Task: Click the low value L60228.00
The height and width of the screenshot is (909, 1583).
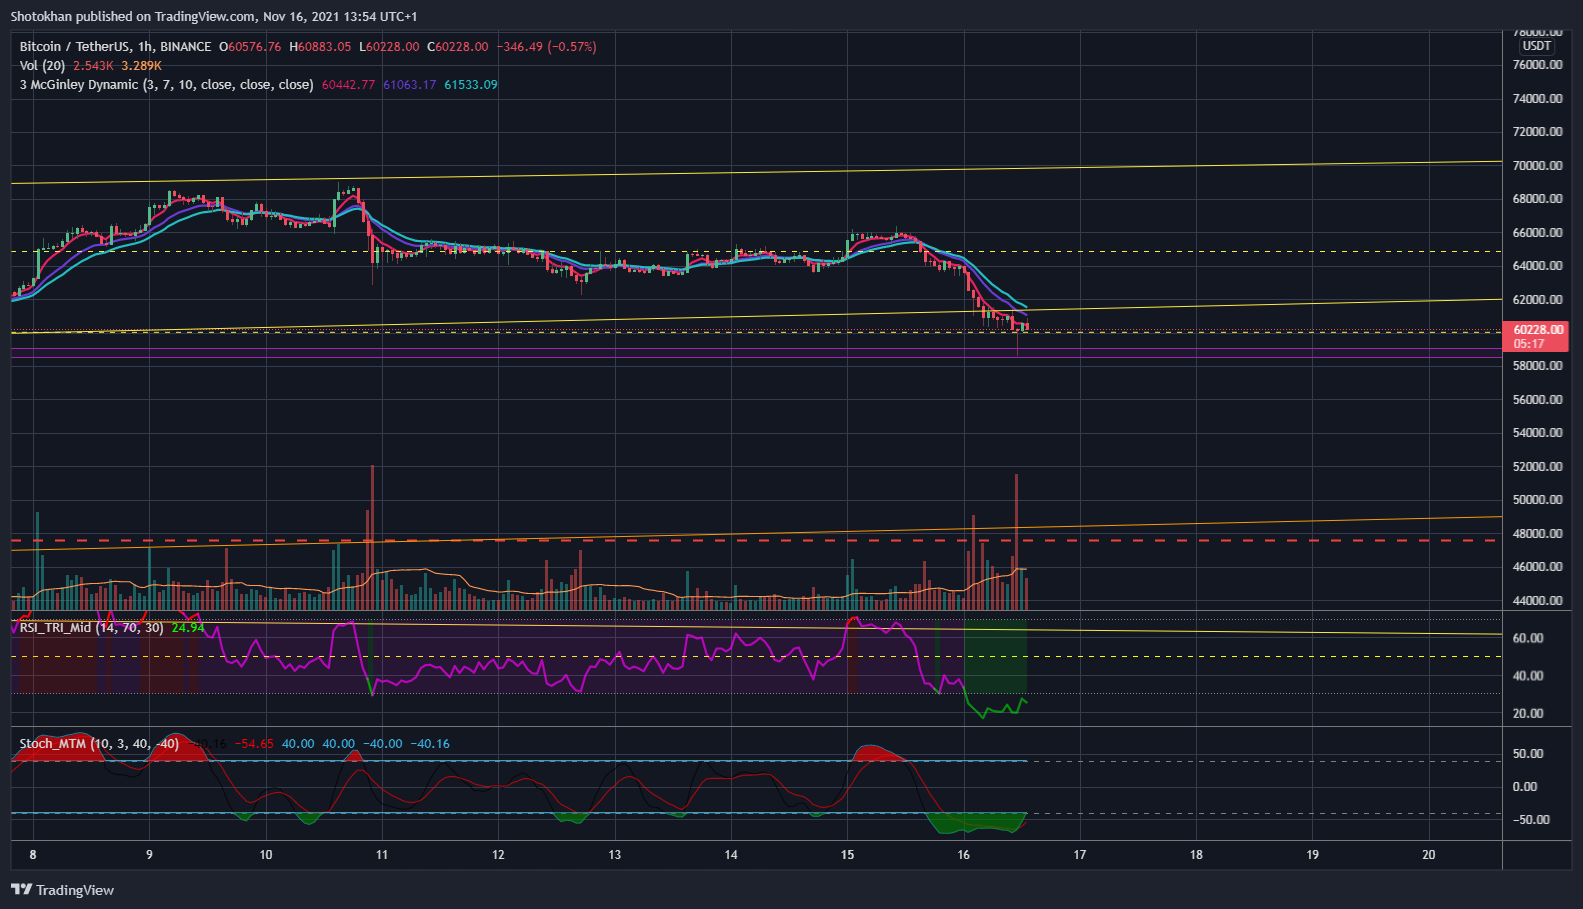Action: click(389, 47)
